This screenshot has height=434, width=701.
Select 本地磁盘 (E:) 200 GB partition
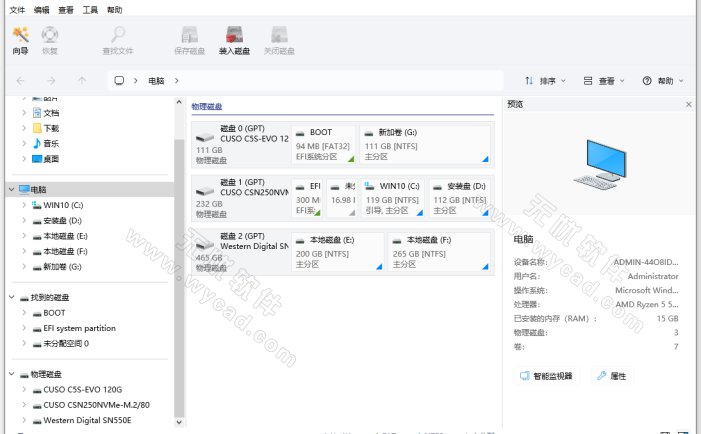(x=338, y=252)
